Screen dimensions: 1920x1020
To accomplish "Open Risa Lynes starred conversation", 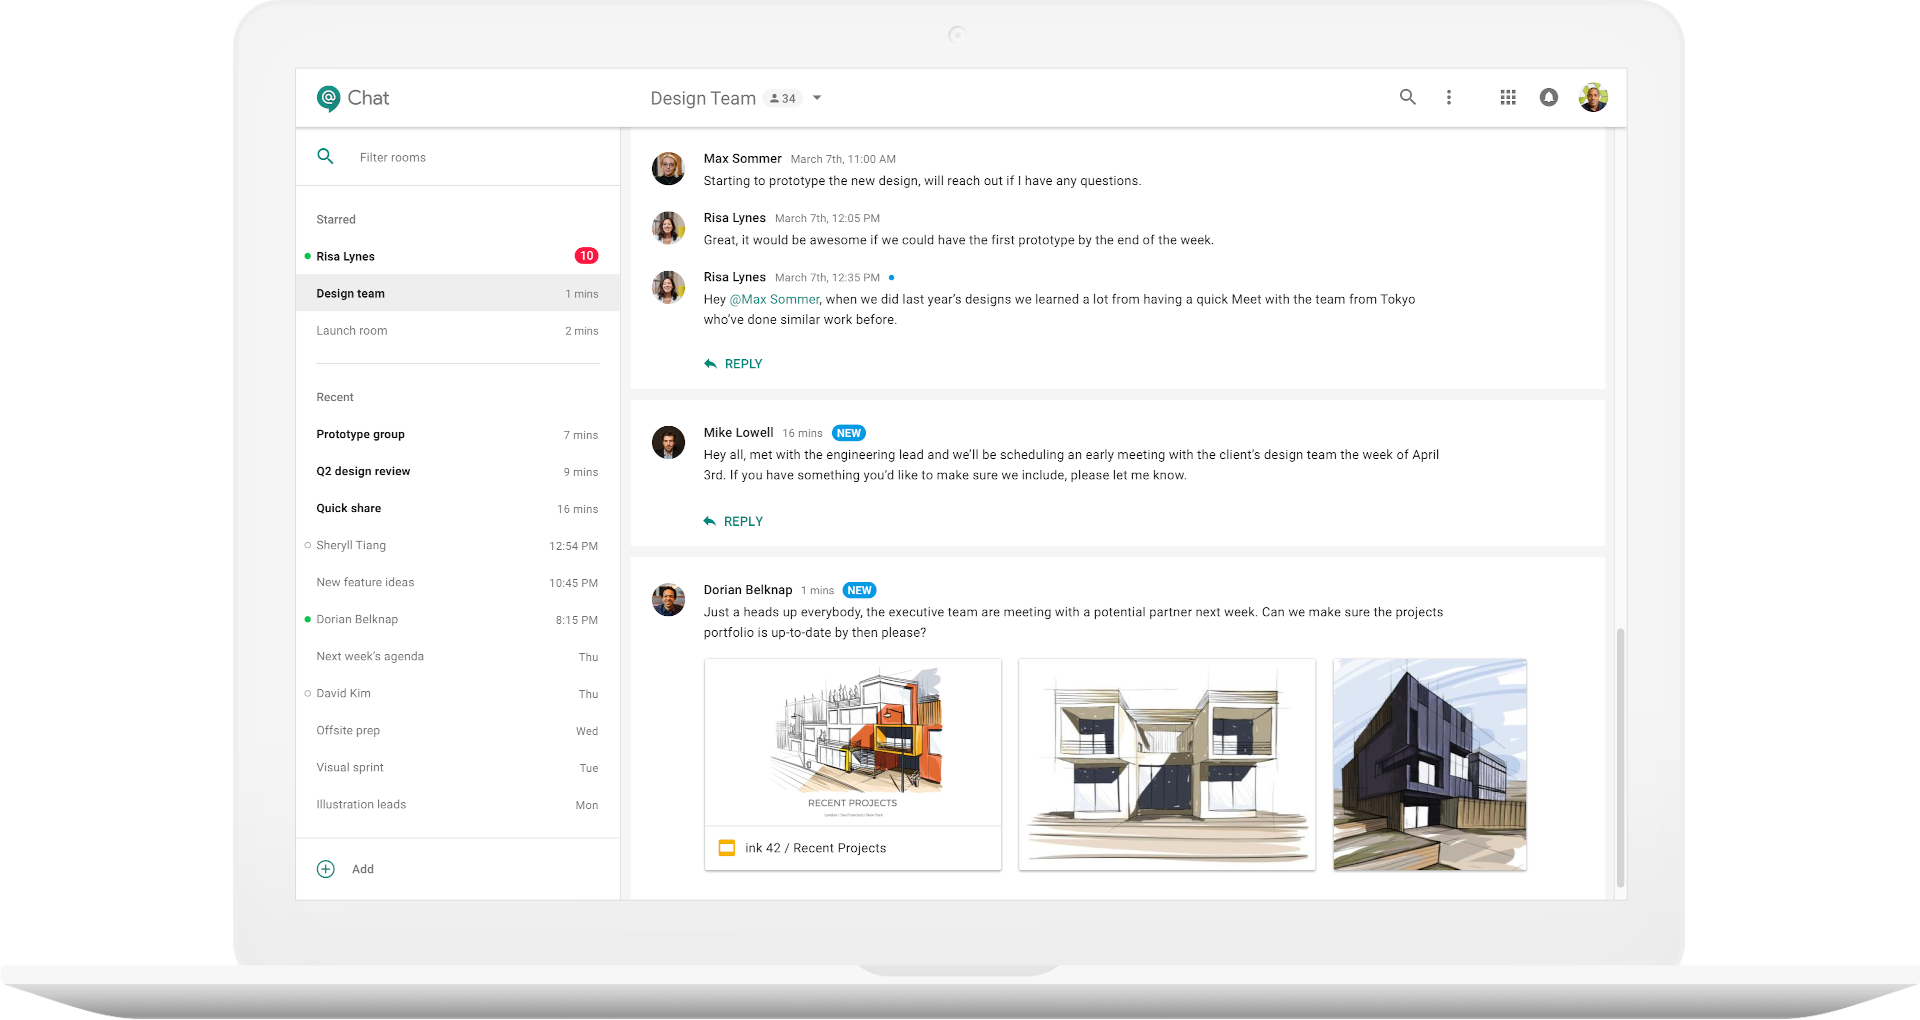I will click(458, 256).
